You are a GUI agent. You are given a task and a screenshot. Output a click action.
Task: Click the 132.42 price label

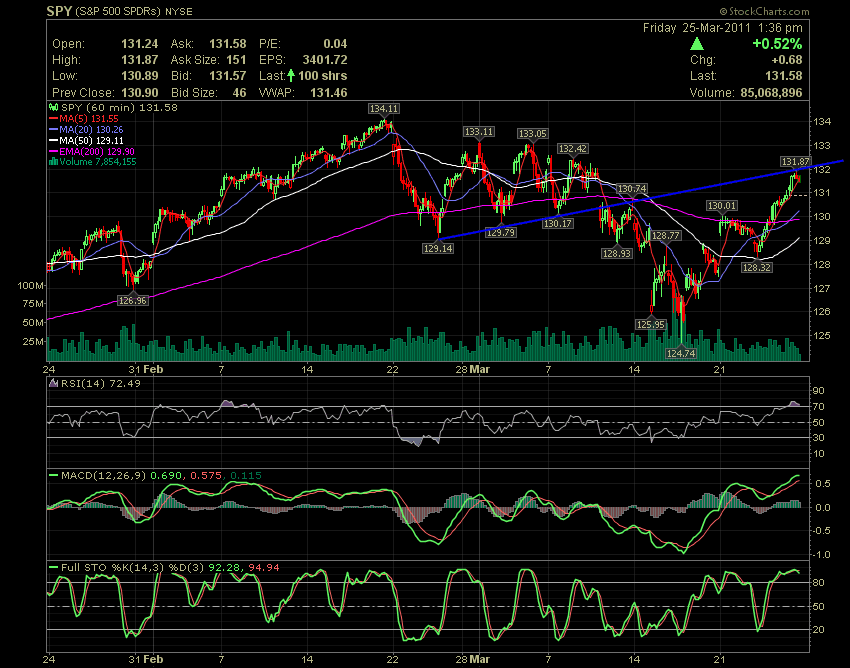[573, 148]
